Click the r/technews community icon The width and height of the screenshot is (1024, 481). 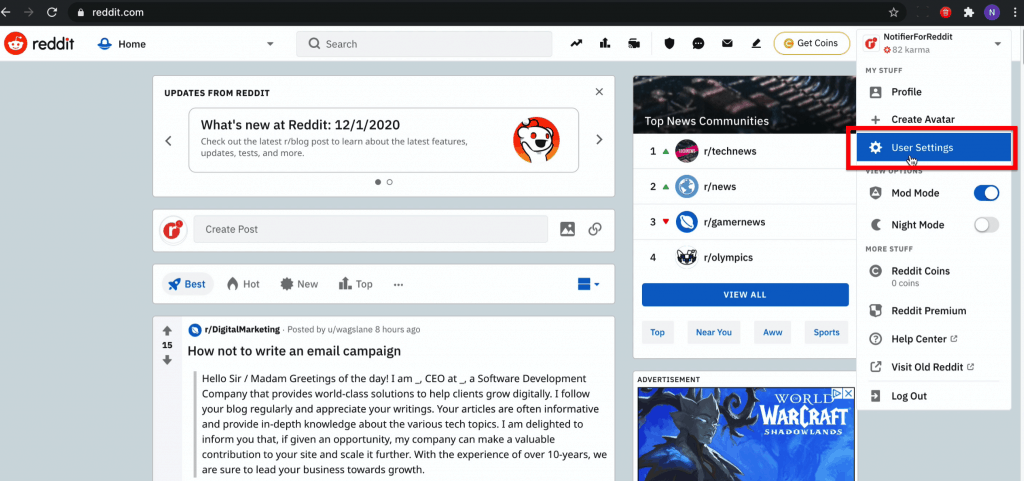coord(686,151)
